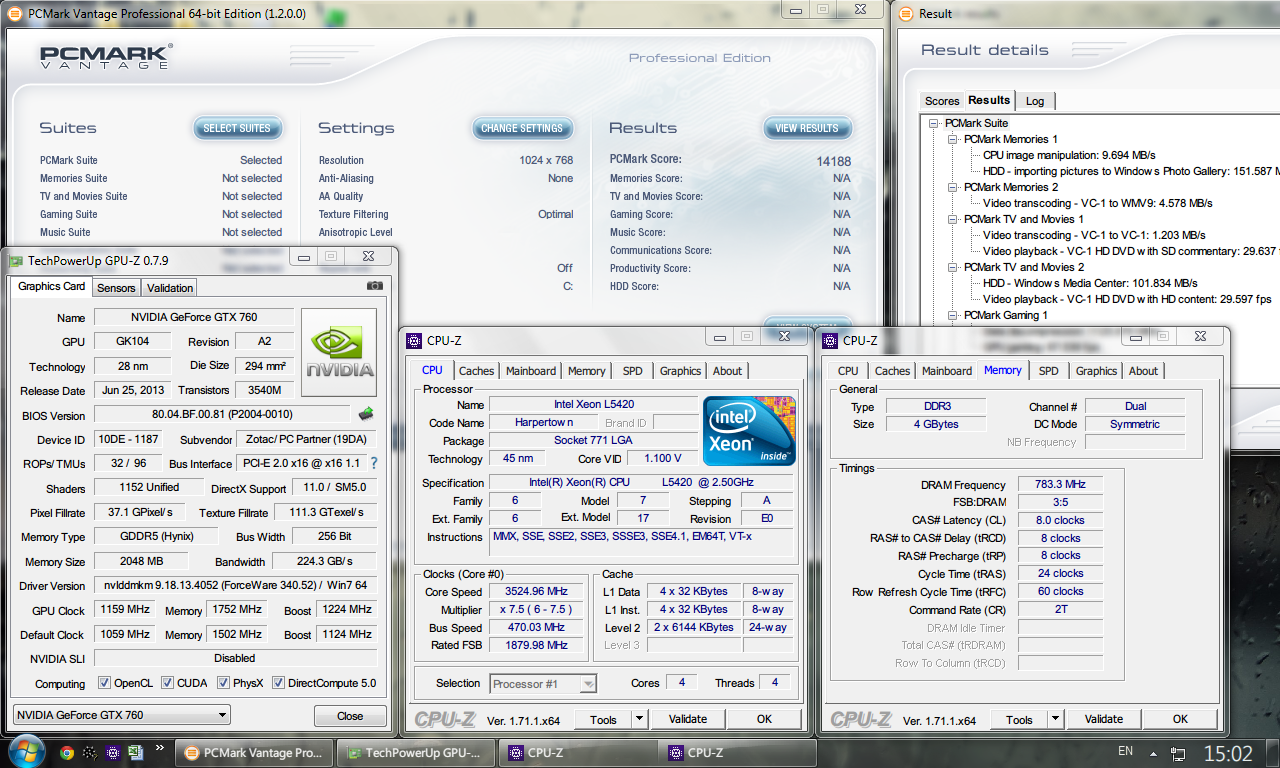
Task: Click the GPU Name field in GPU-Z
Action: pyautogui.click(x=195, y=317)
